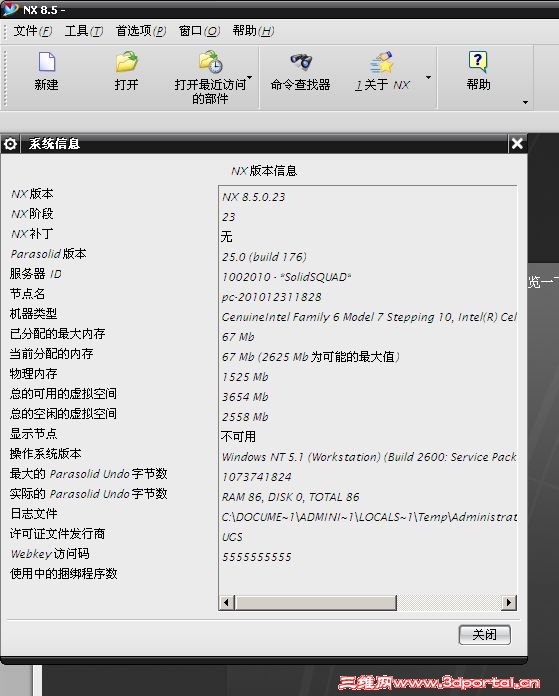Expand the recent parts dropdown arrow

tap(250, 78)
